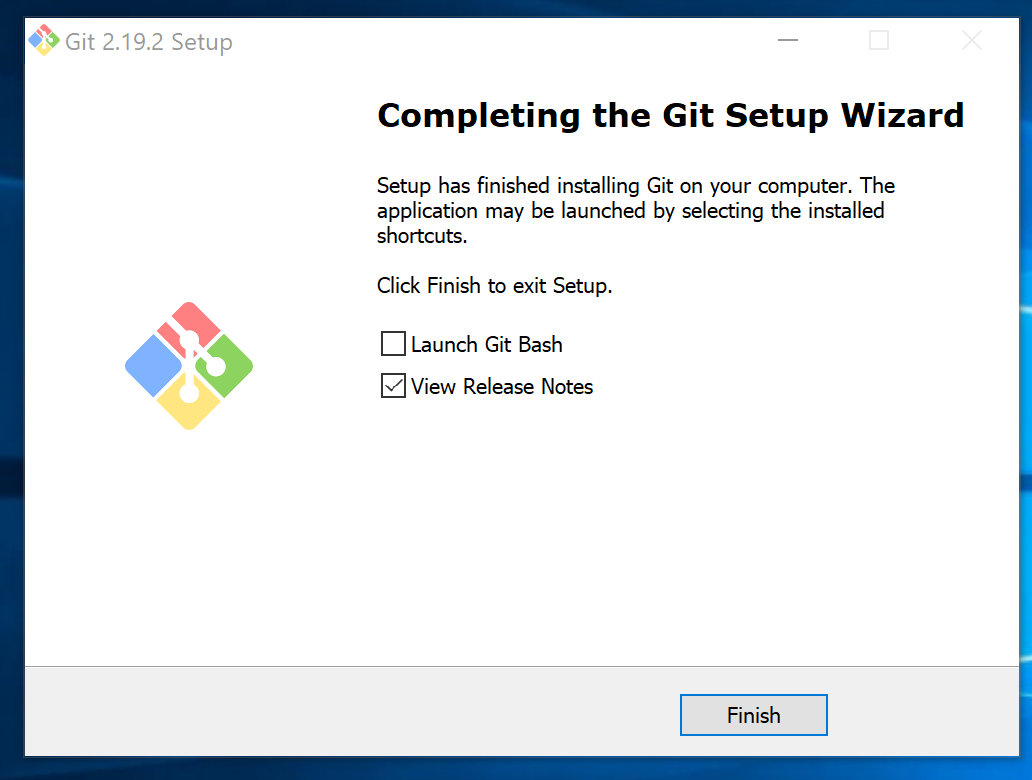Click the 'Click Finish to exit Setup' text
This screenshot has height=780, width=1032.
coord(494,286)
